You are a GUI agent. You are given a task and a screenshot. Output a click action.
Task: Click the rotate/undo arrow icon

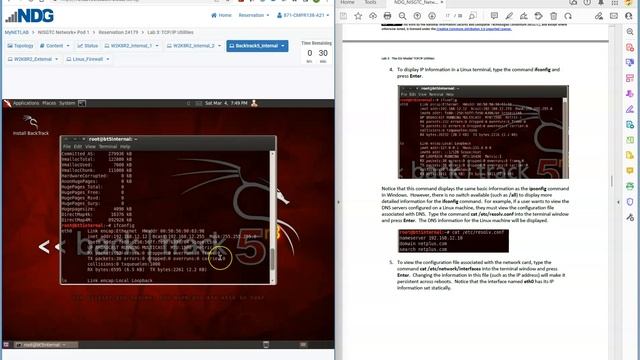(568, 16)
